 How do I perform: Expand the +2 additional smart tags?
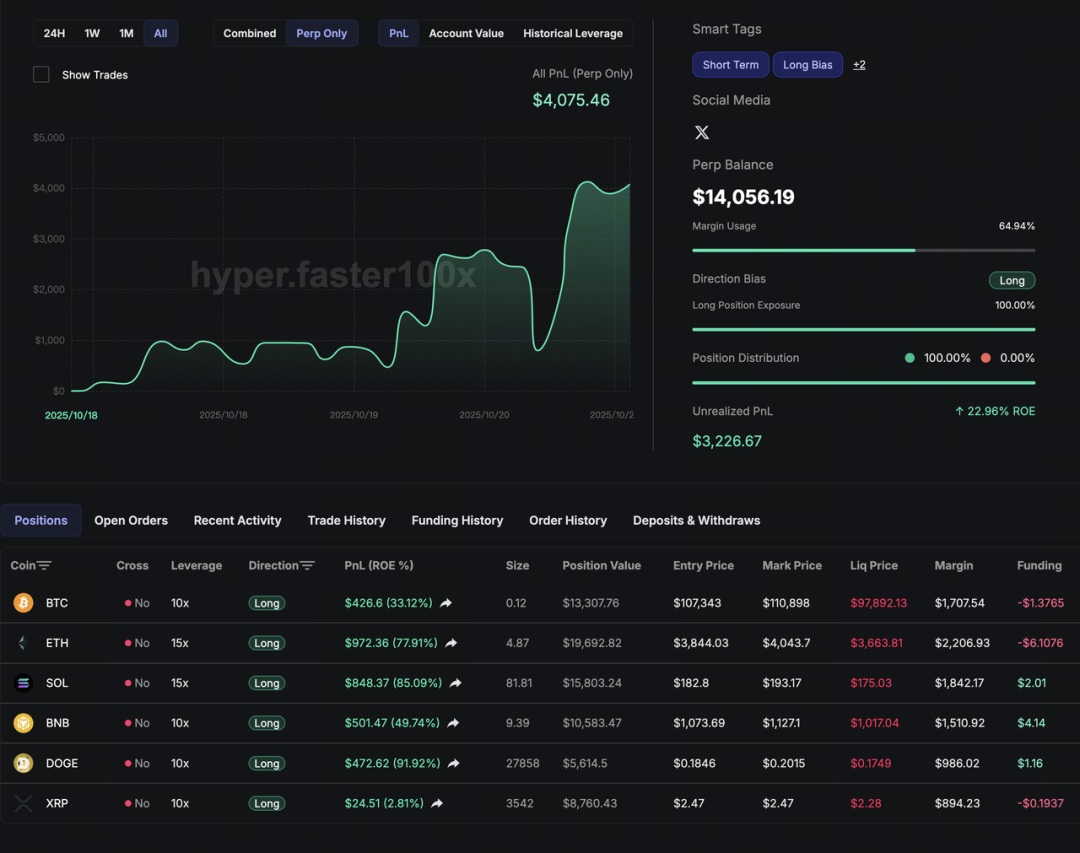pyautogui.click(x=859, y=65)
